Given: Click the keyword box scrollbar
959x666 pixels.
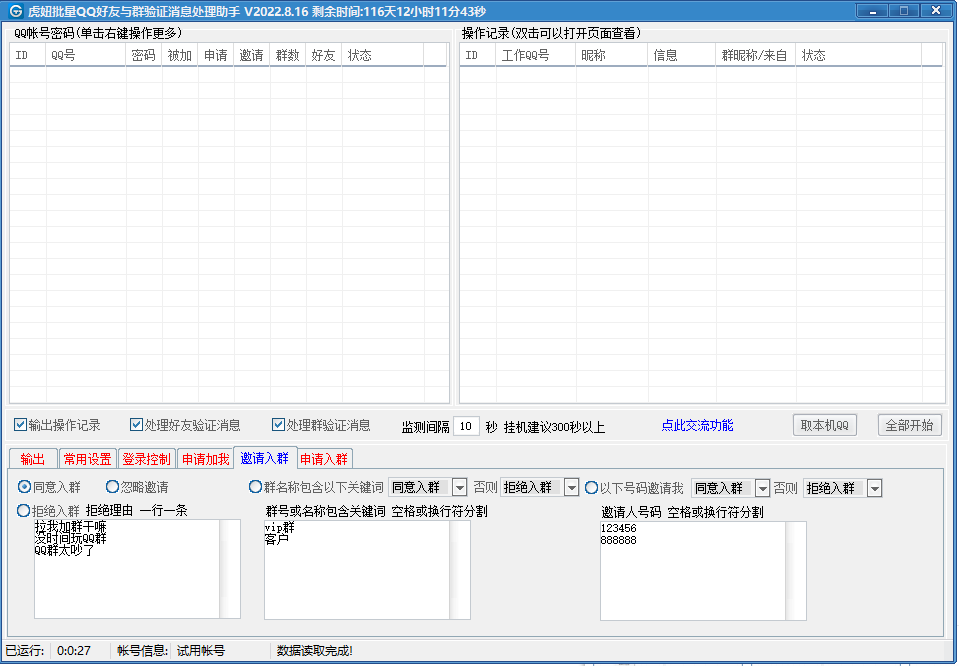Looking at the screenshot, I should 460,570.
